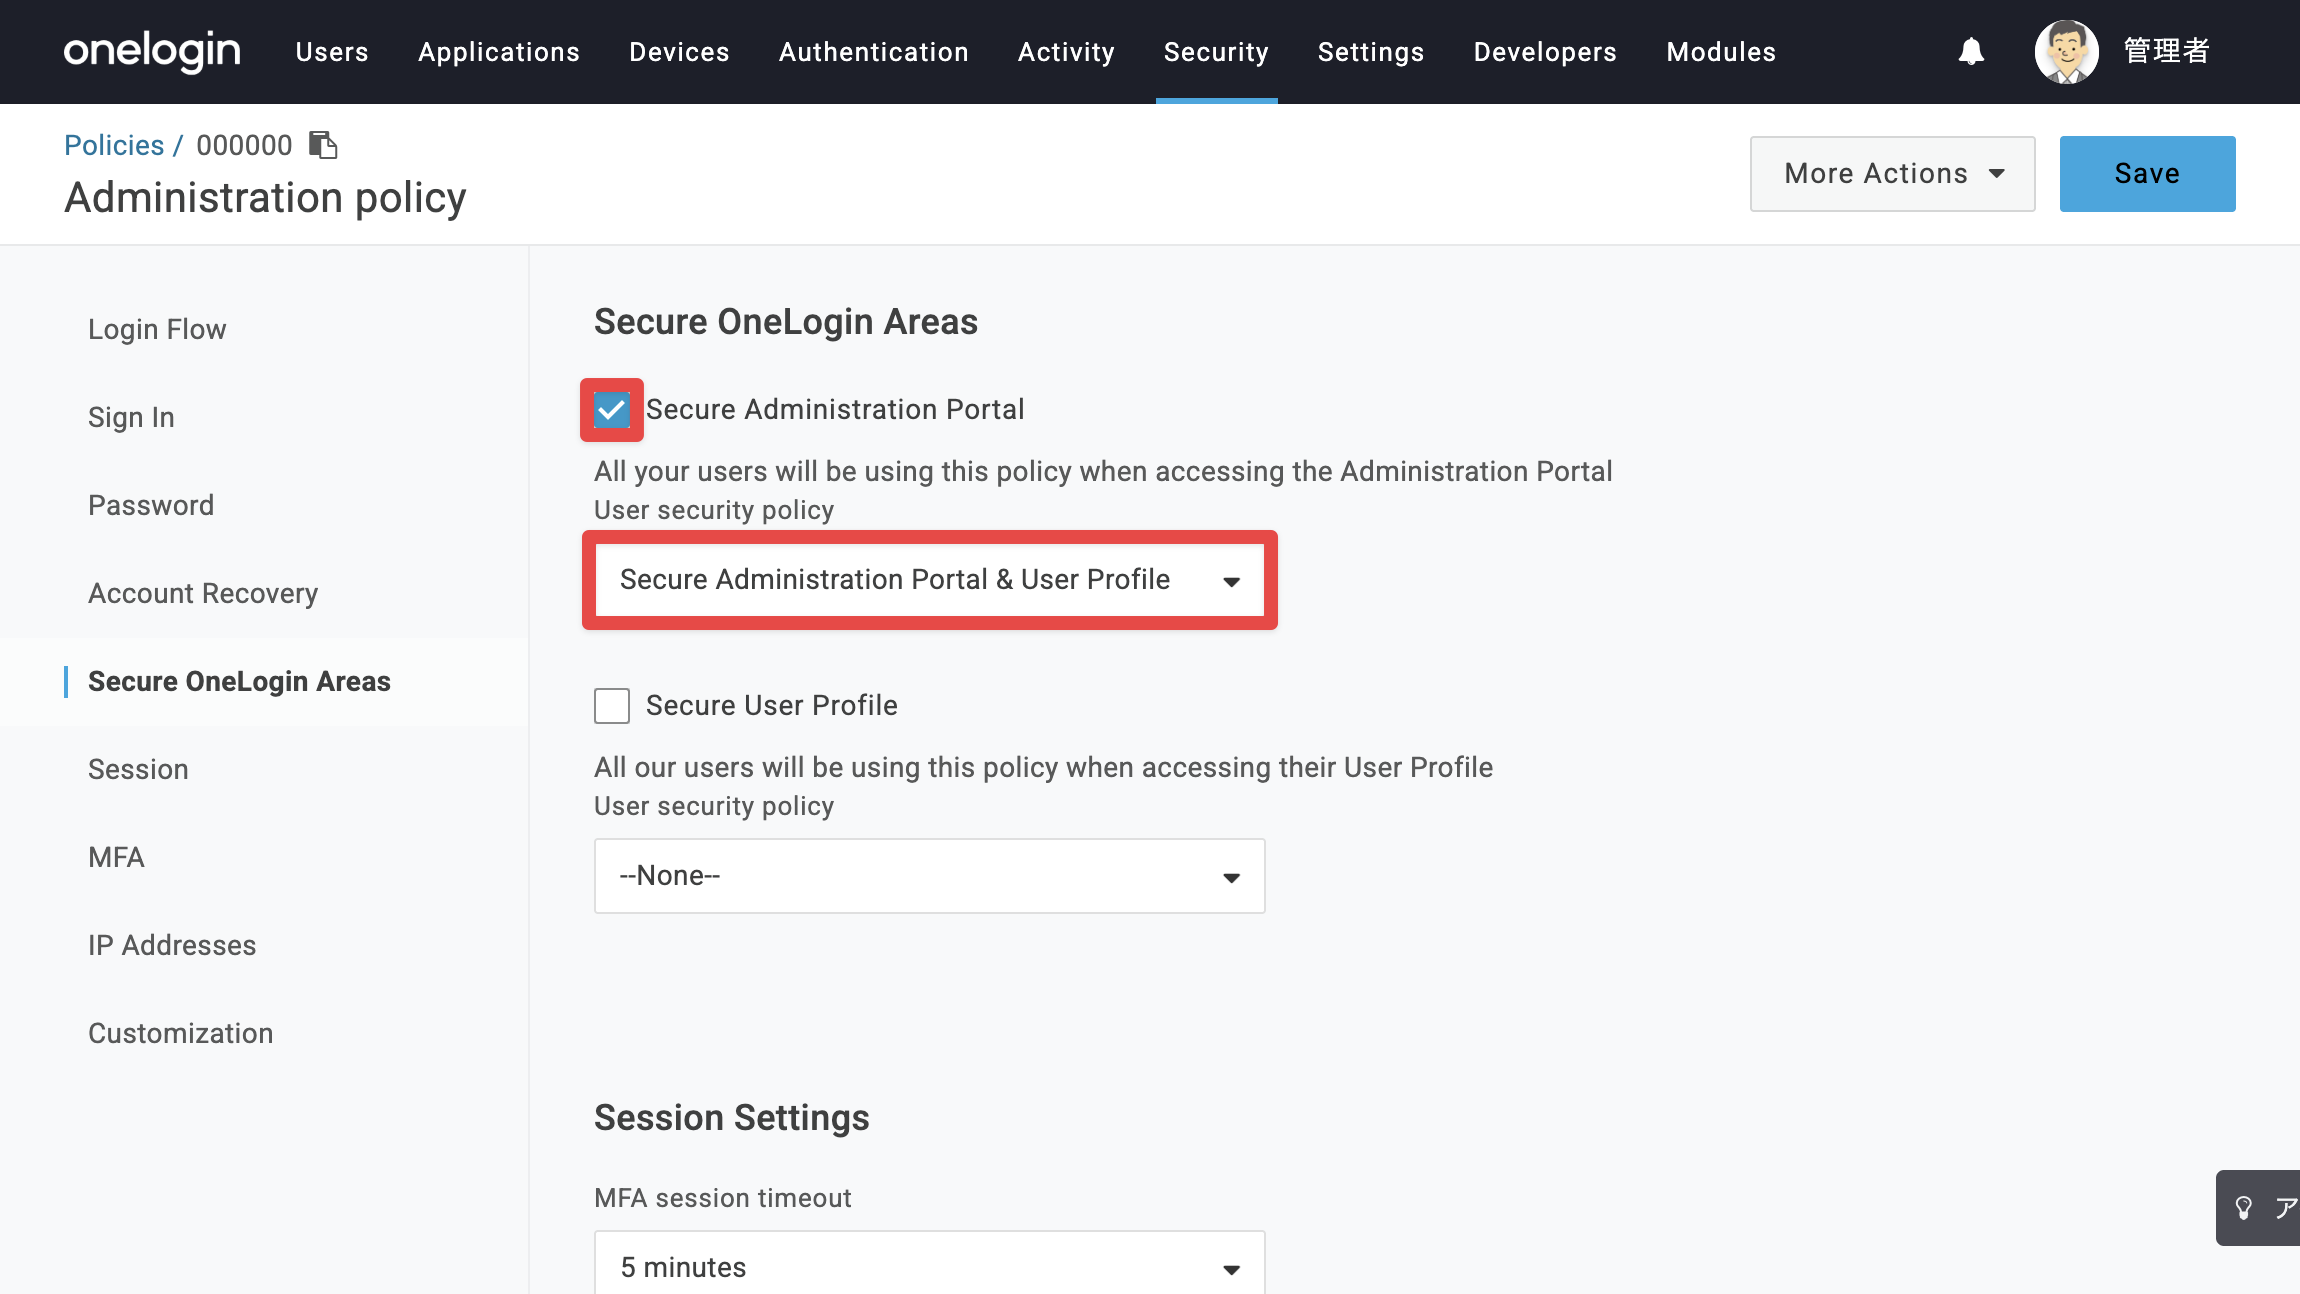Uncheck Secure Administration Portal checkbox
The width and height of the screenshot is (2300, 1294).
[612, 410]
